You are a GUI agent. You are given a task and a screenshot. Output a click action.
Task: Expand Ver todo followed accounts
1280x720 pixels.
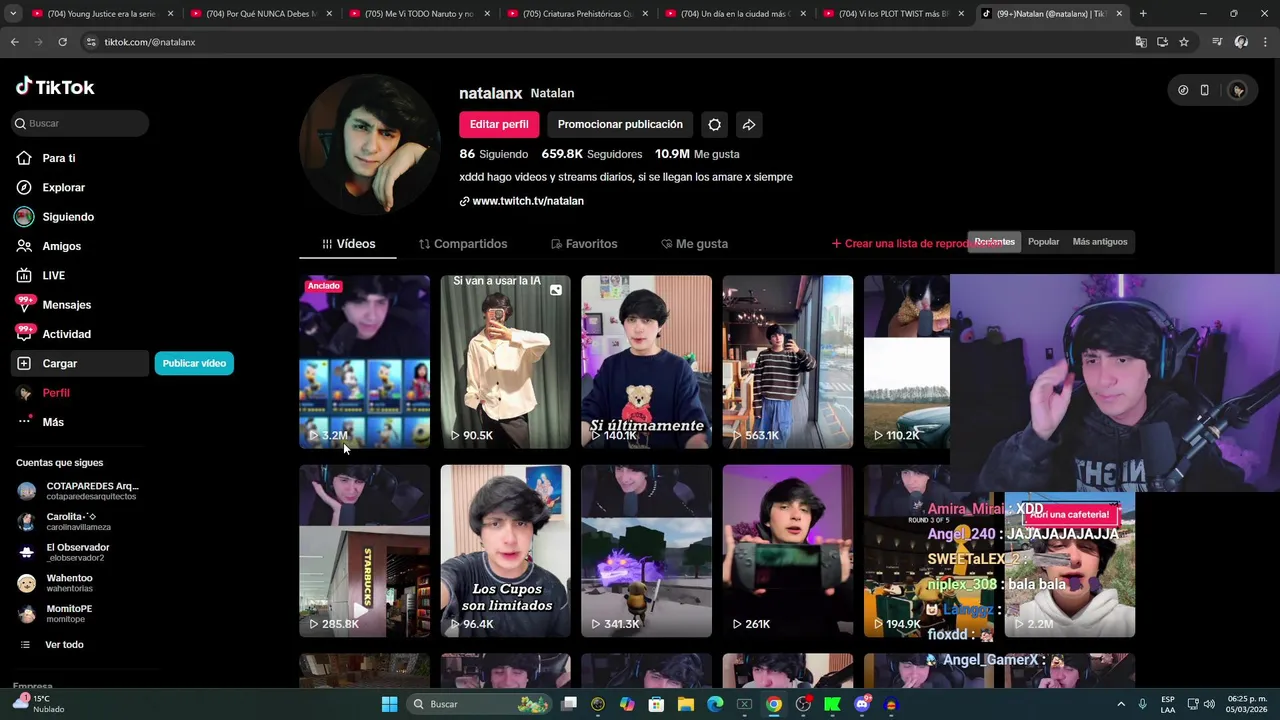(64, 645)
